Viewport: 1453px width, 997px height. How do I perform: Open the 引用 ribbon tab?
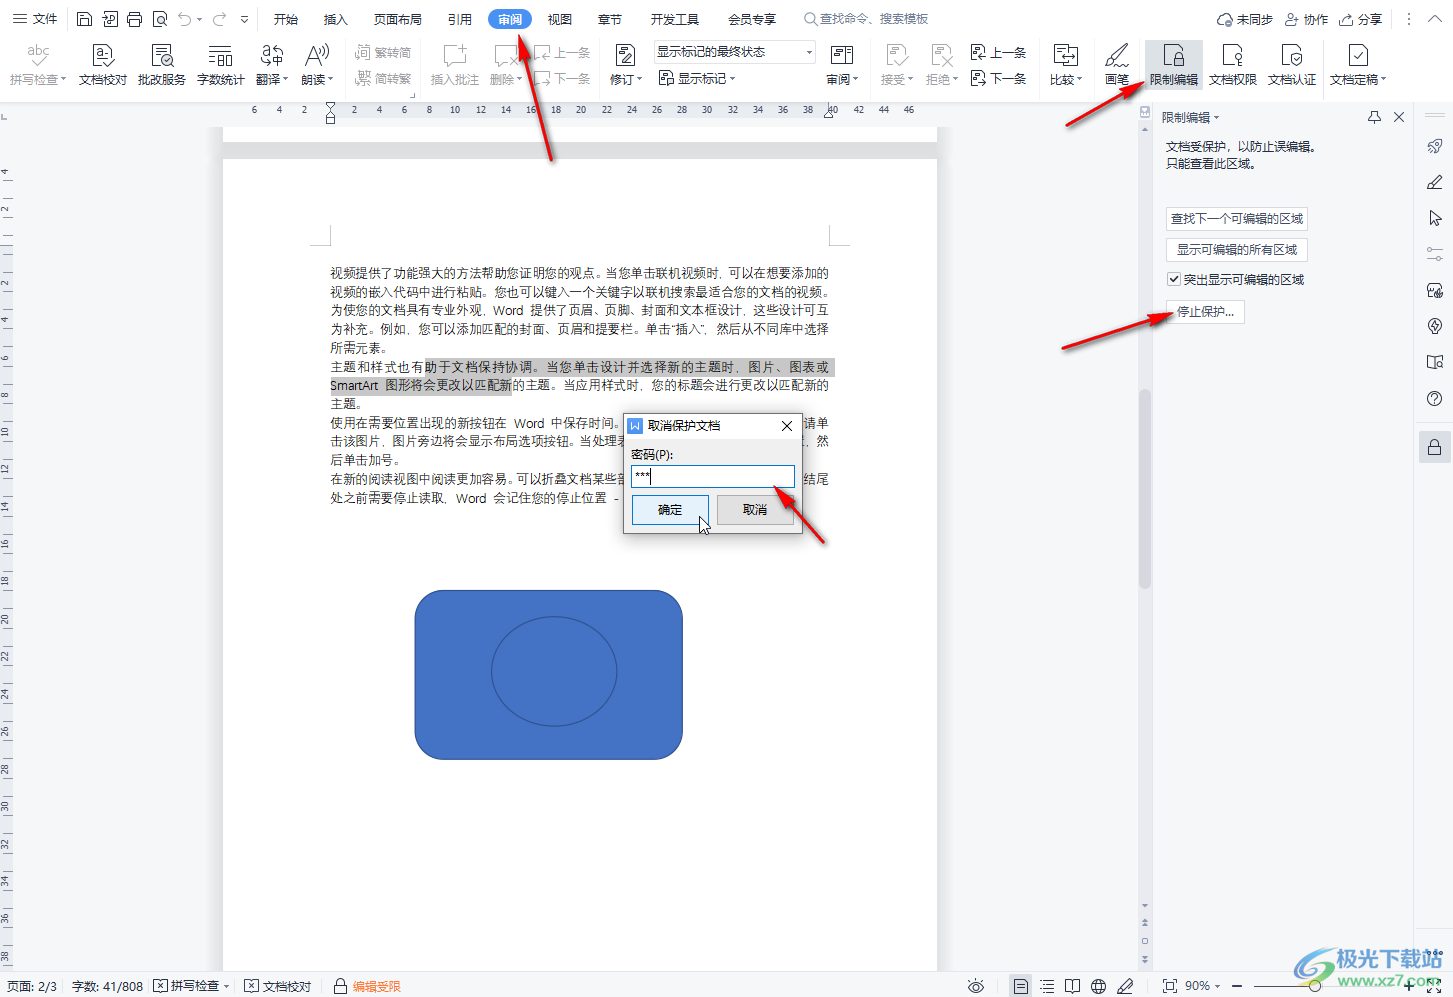coord(460,19)
